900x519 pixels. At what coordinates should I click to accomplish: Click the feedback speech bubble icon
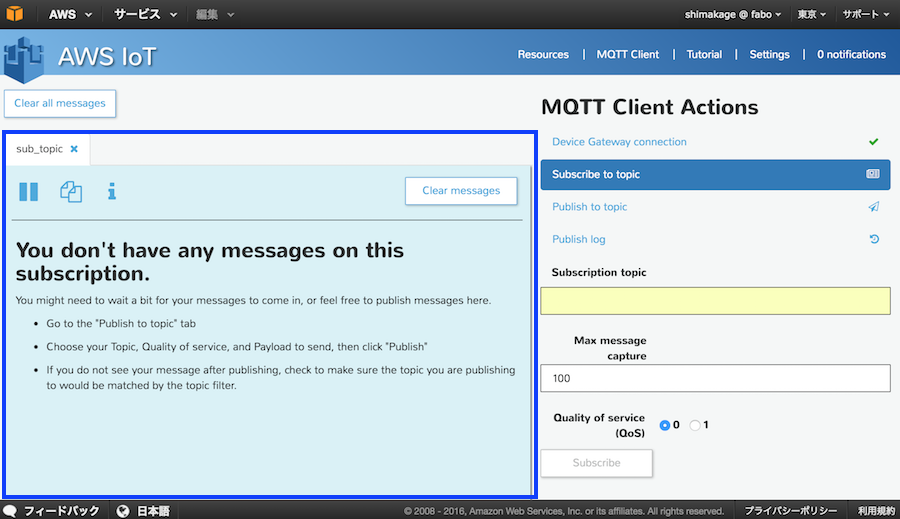10,511
